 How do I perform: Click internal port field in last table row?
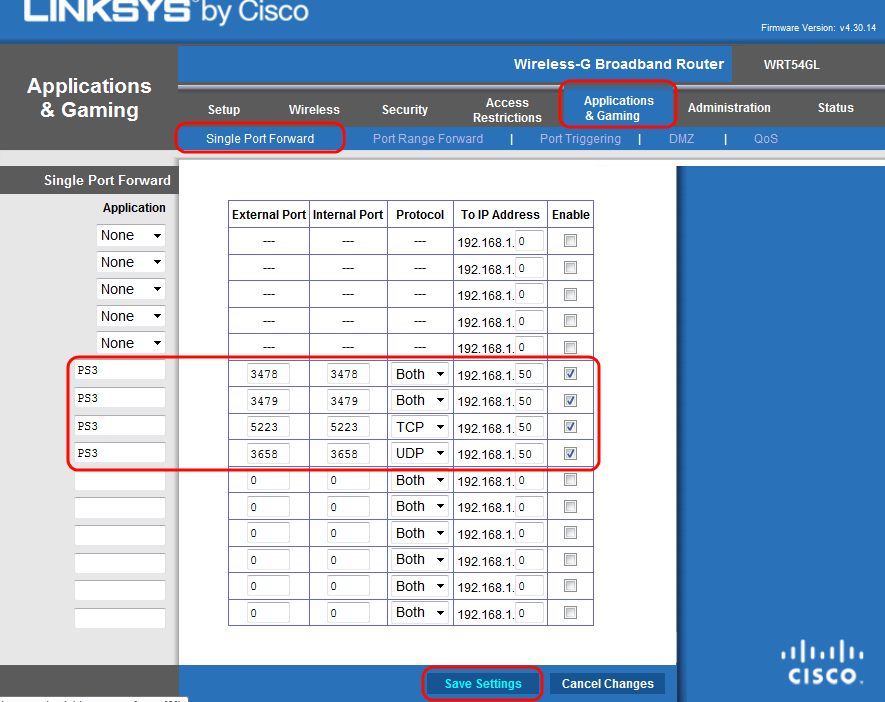coord(348,613)
